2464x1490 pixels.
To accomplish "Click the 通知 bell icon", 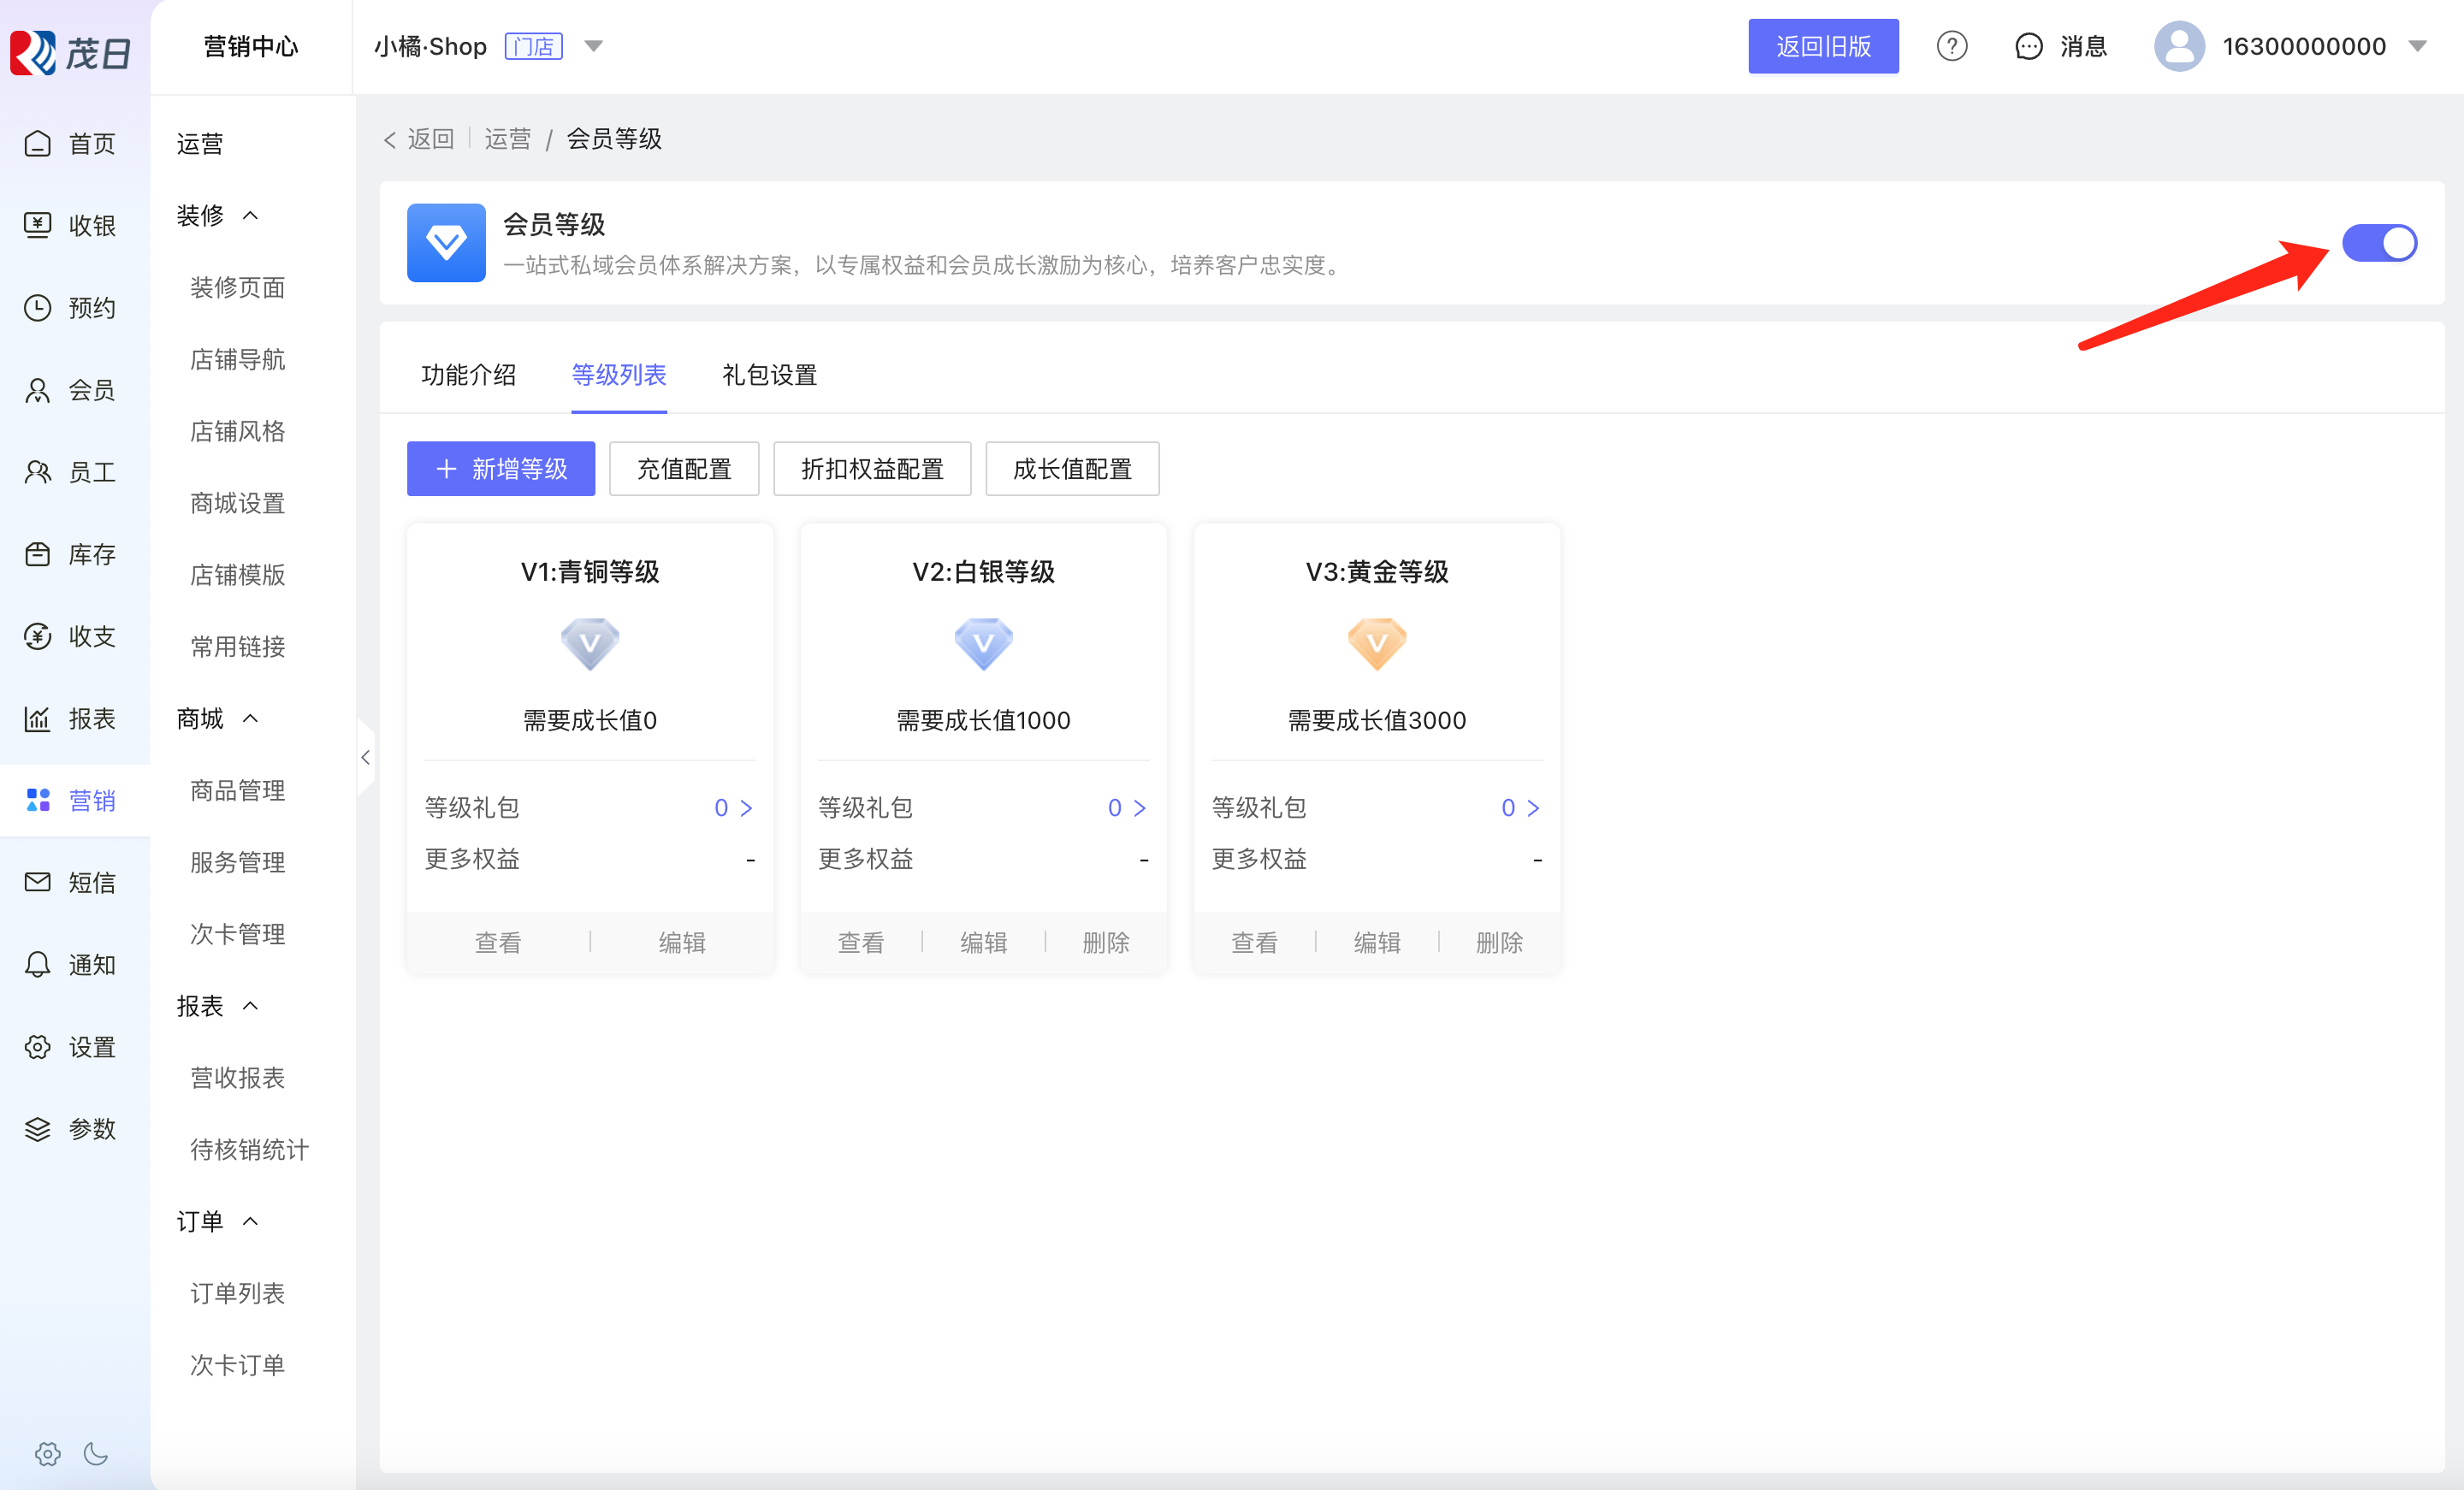I will pos(38,964).
